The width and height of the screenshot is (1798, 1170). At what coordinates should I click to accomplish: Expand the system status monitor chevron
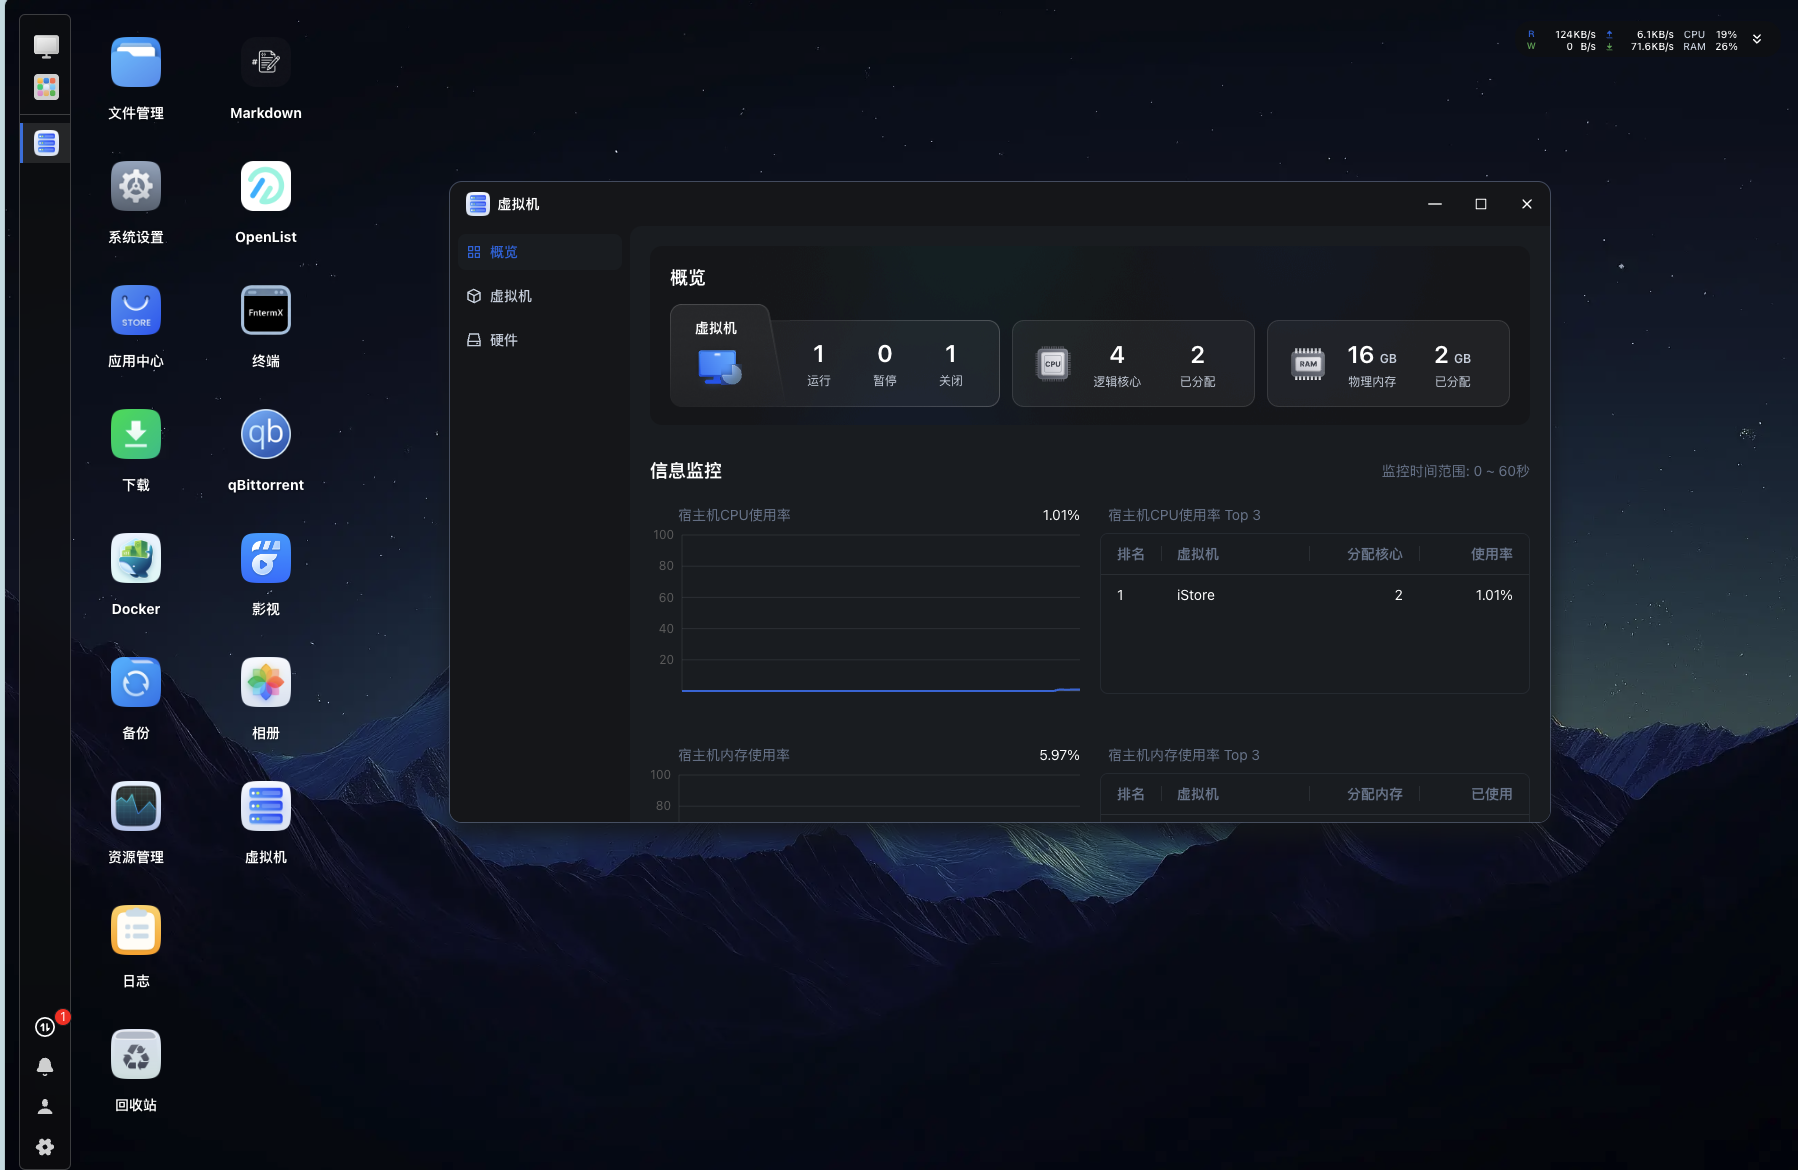1757,40
